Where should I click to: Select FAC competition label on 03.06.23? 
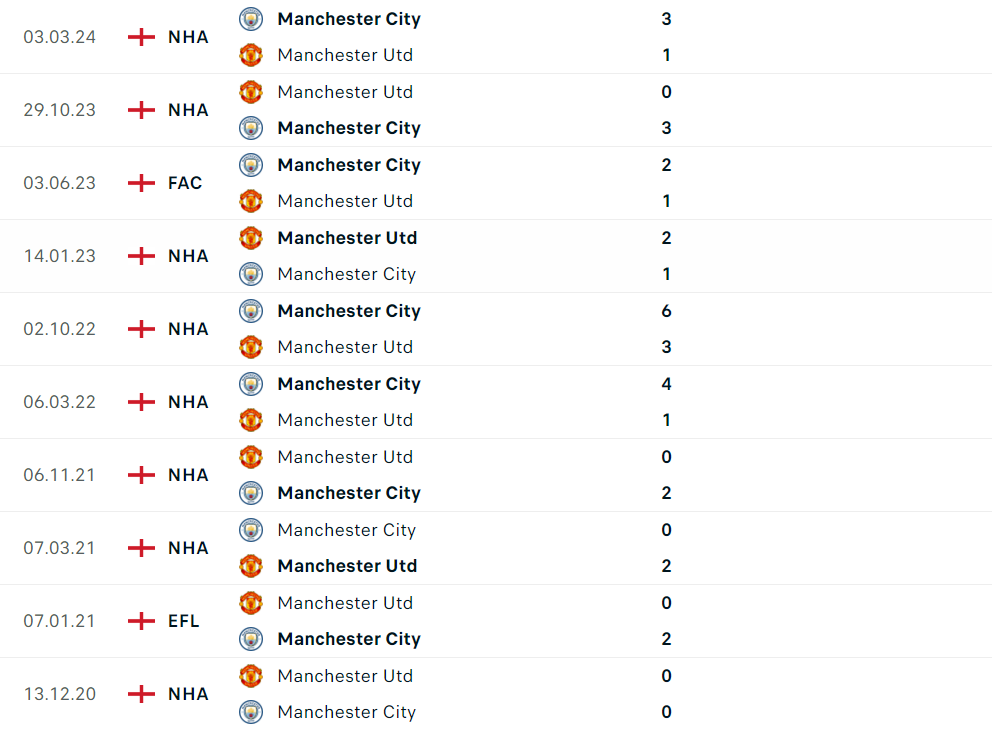(x=185, y=183)
